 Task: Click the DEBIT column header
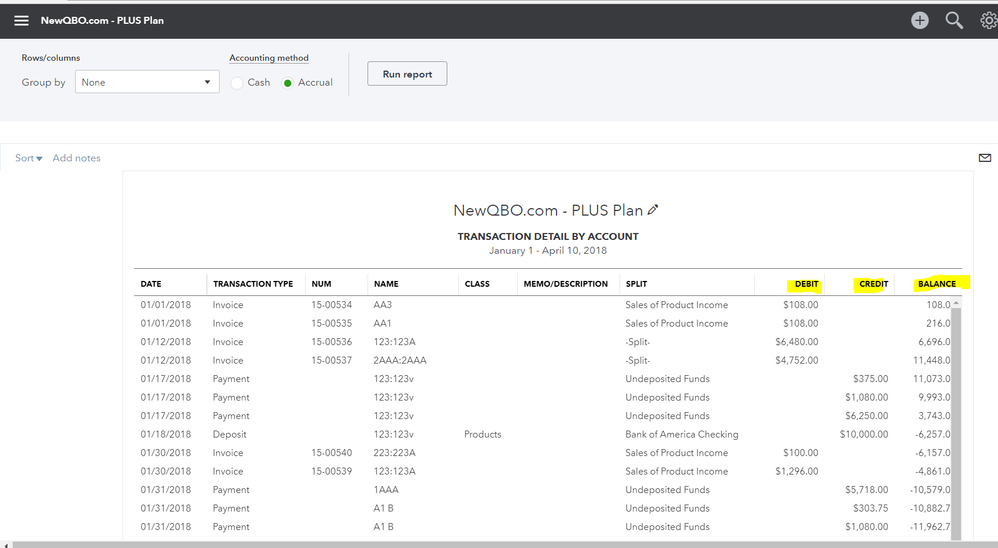click(806, 284)
